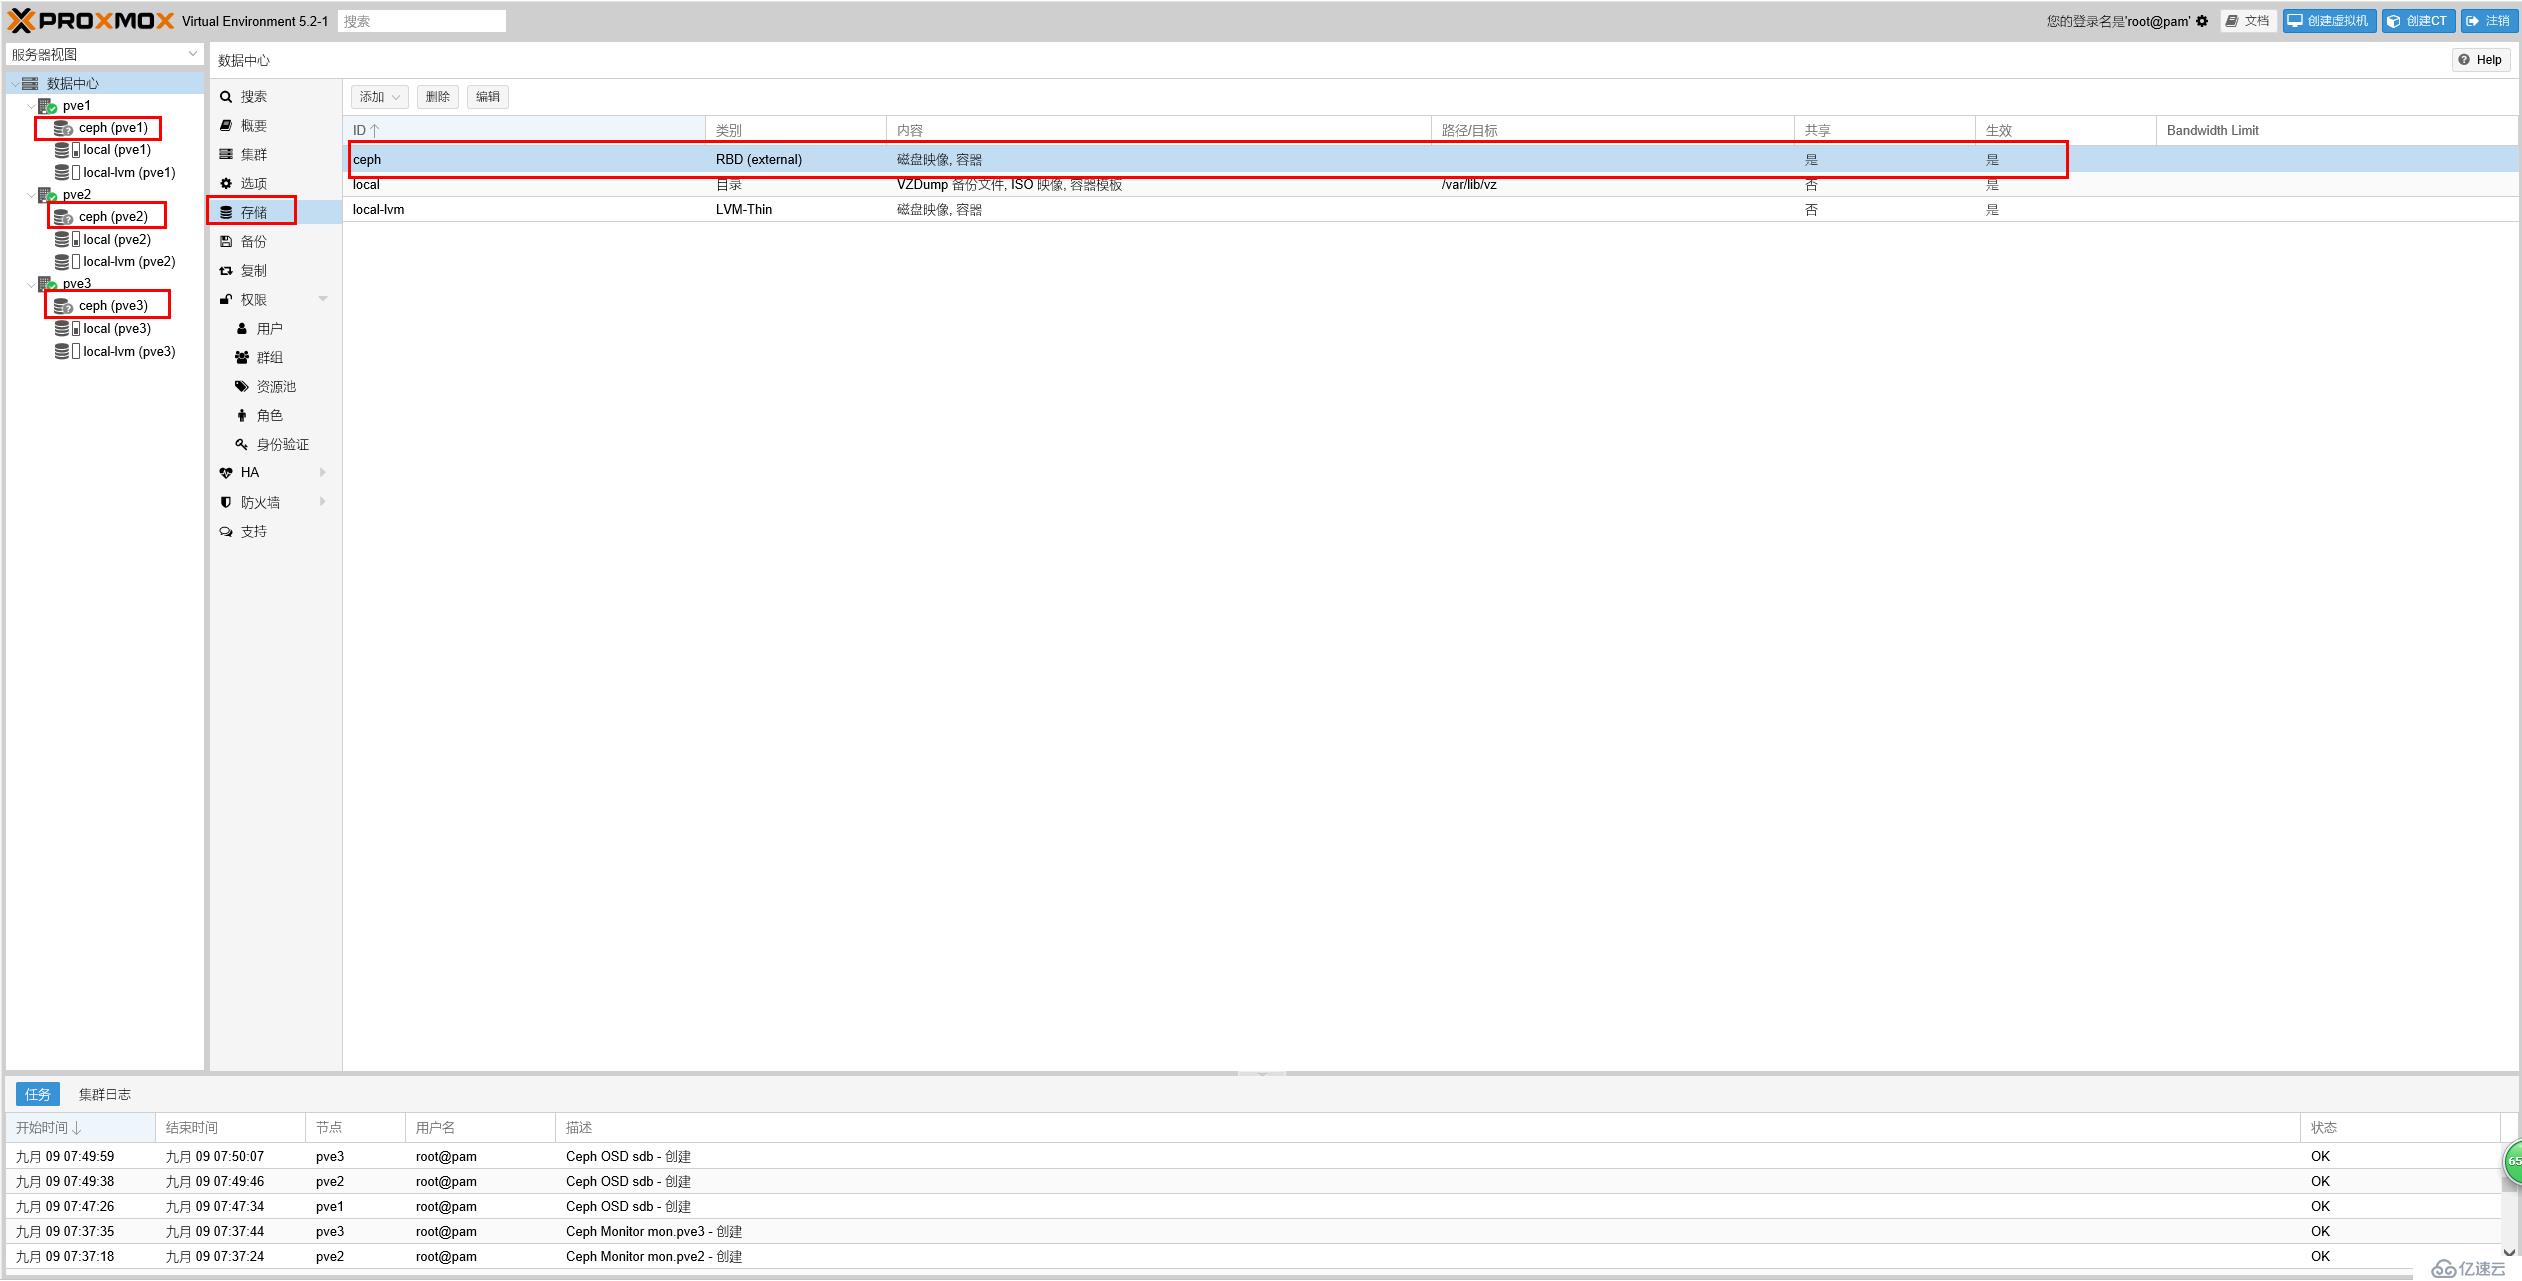Select the ceph RBD storage row

pos(1430,159)
